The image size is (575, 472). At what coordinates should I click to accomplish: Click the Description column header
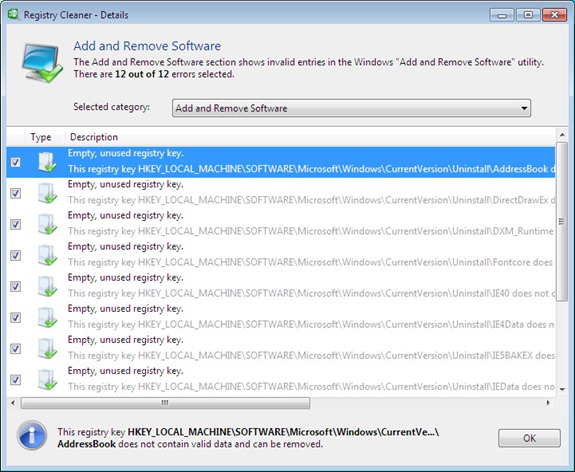pyautogui.click(x=94, y=137)
